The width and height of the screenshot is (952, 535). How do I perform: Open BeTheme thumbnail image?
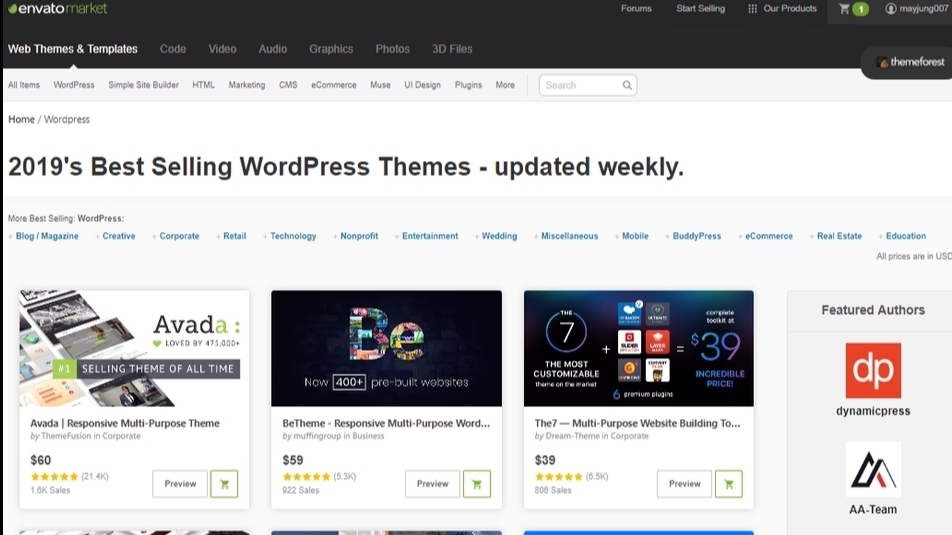pos(386,348)
